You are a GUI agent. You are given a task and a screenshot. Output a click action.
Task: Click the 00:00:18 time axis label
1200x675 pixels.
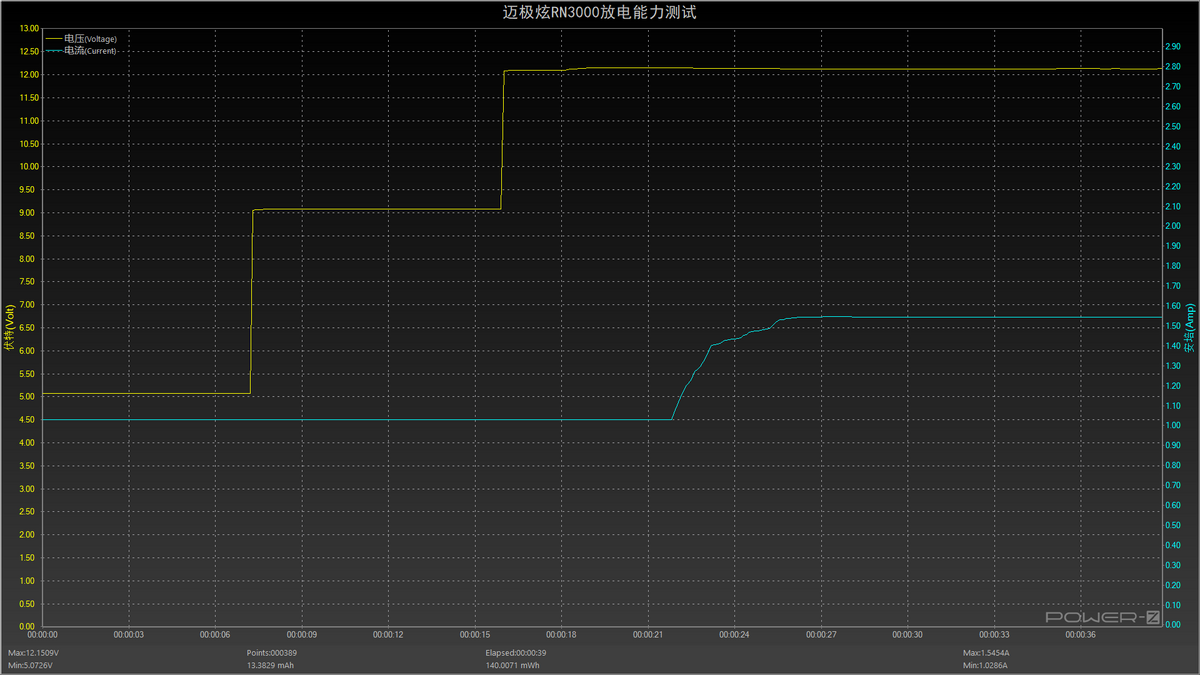pos(561,635)
